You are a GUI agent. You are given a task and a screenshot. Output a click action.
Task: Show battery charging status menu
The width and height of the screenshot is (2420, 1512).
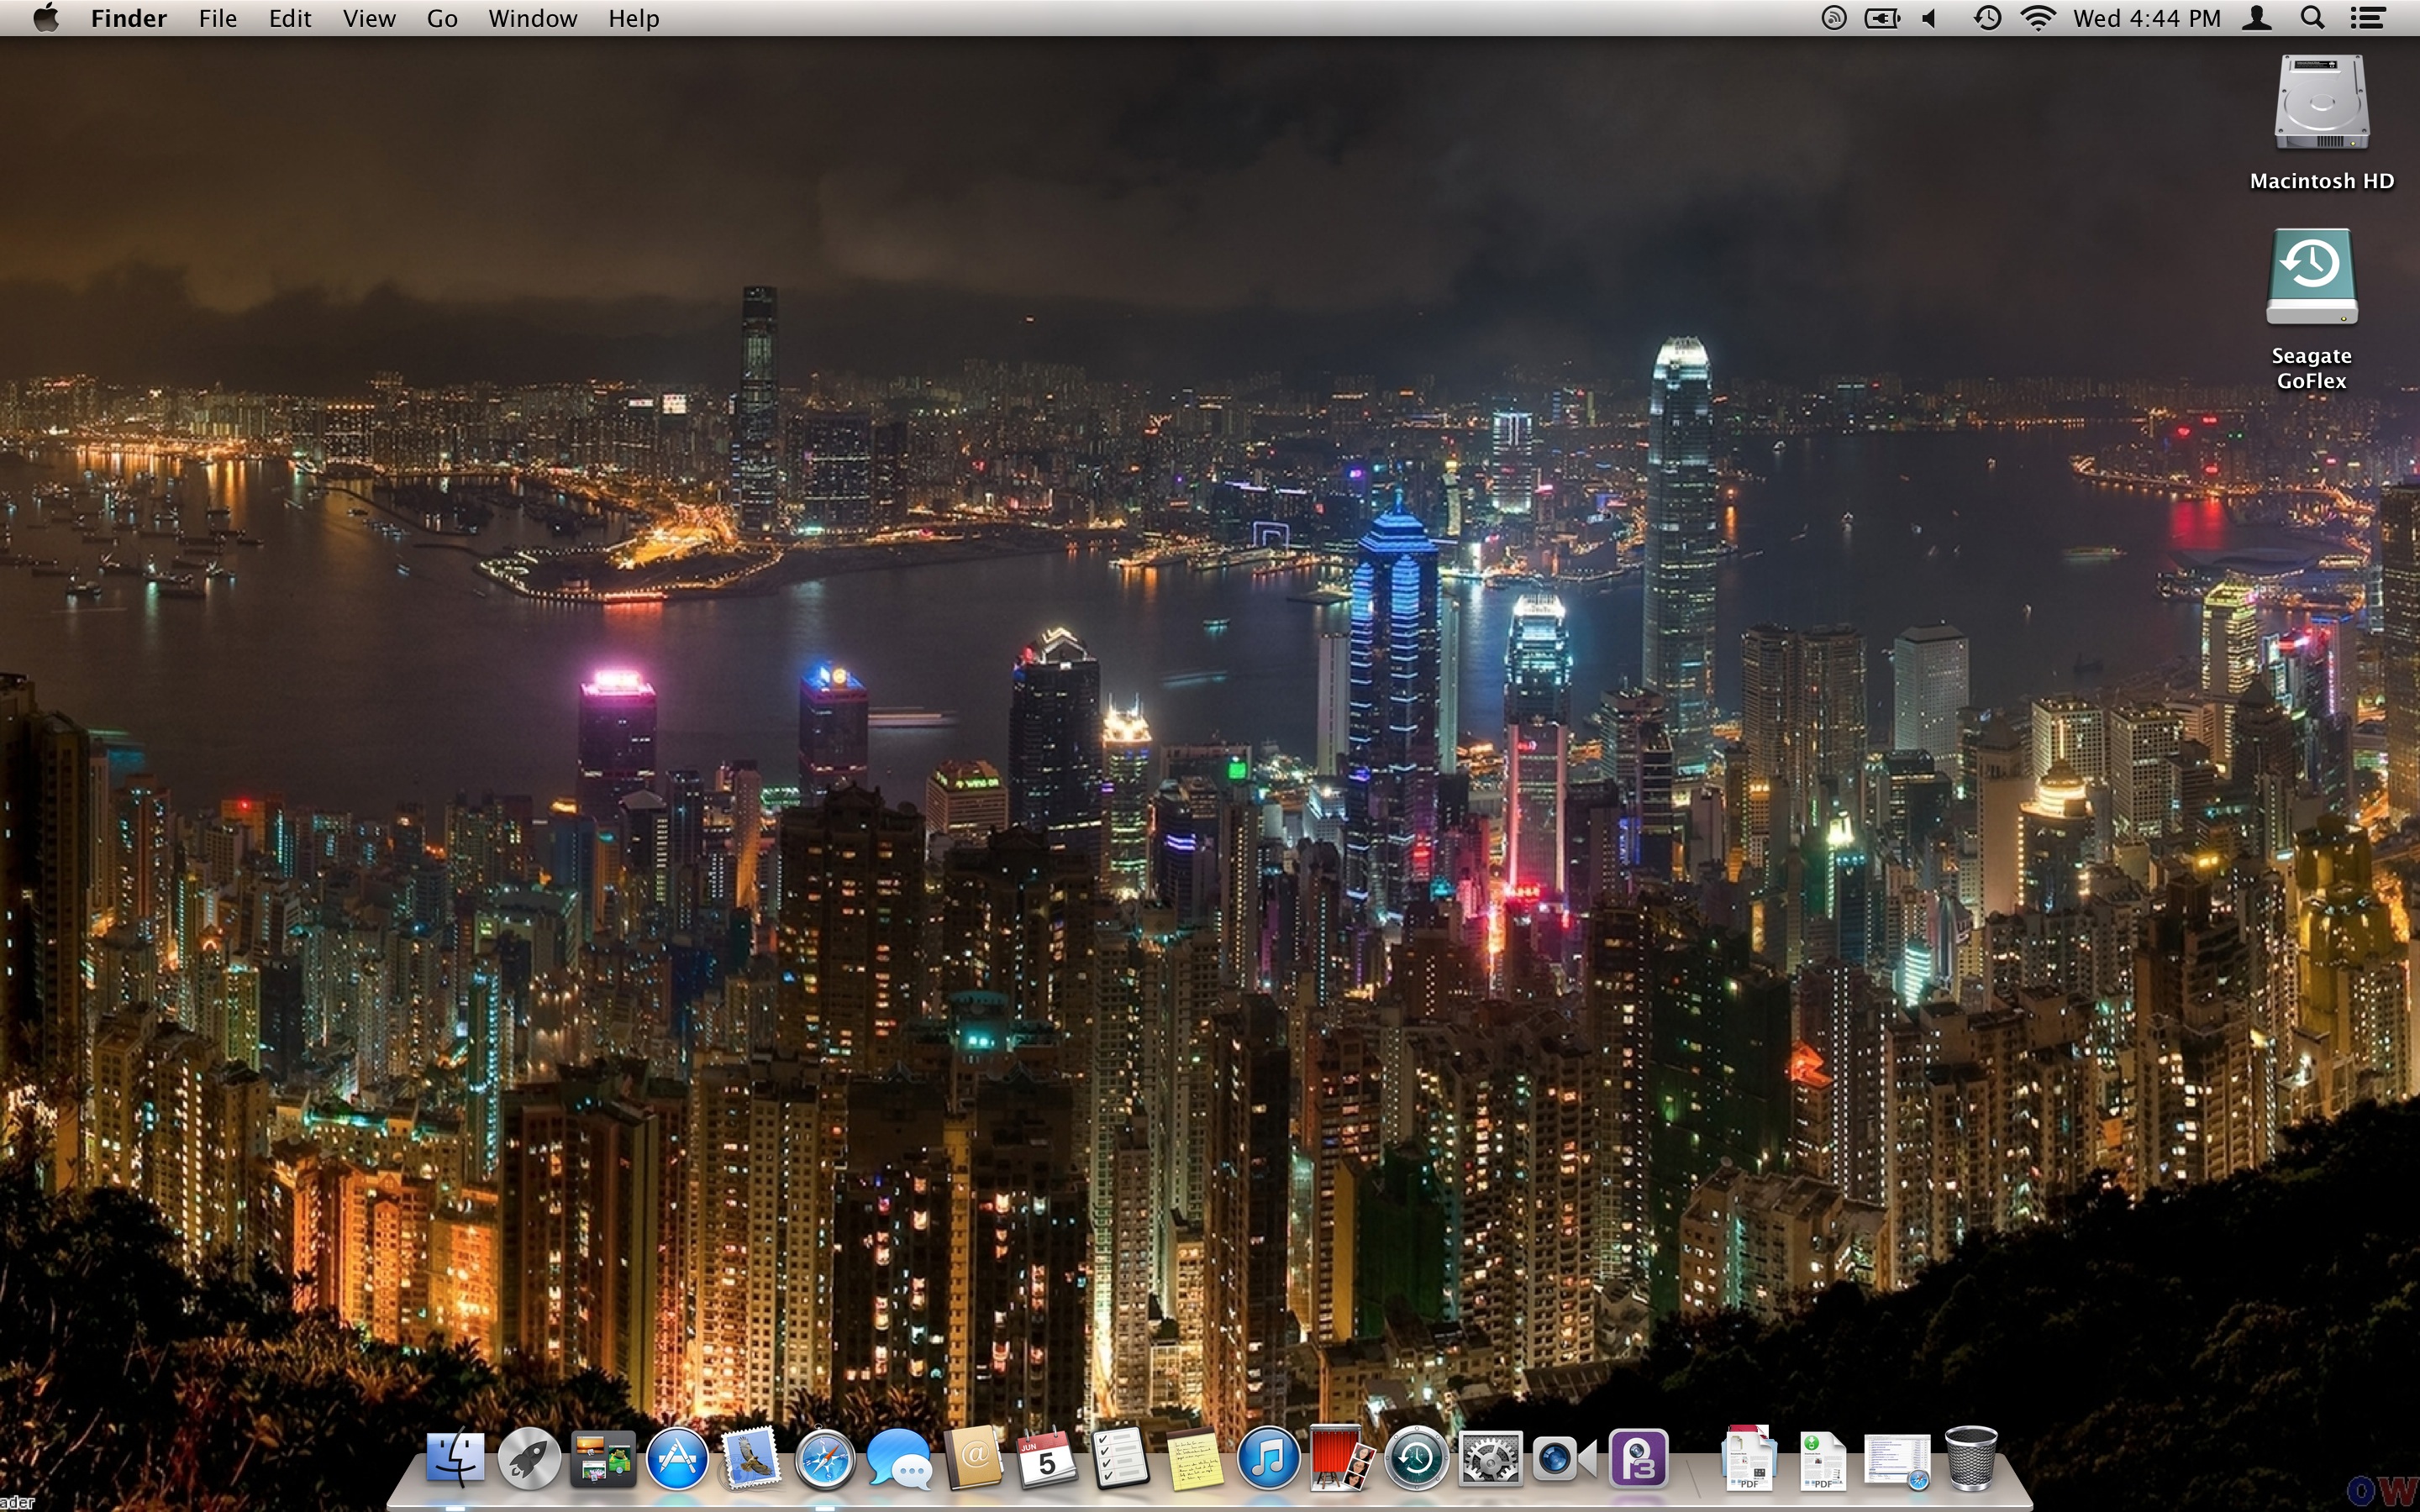coord(1882,18)
